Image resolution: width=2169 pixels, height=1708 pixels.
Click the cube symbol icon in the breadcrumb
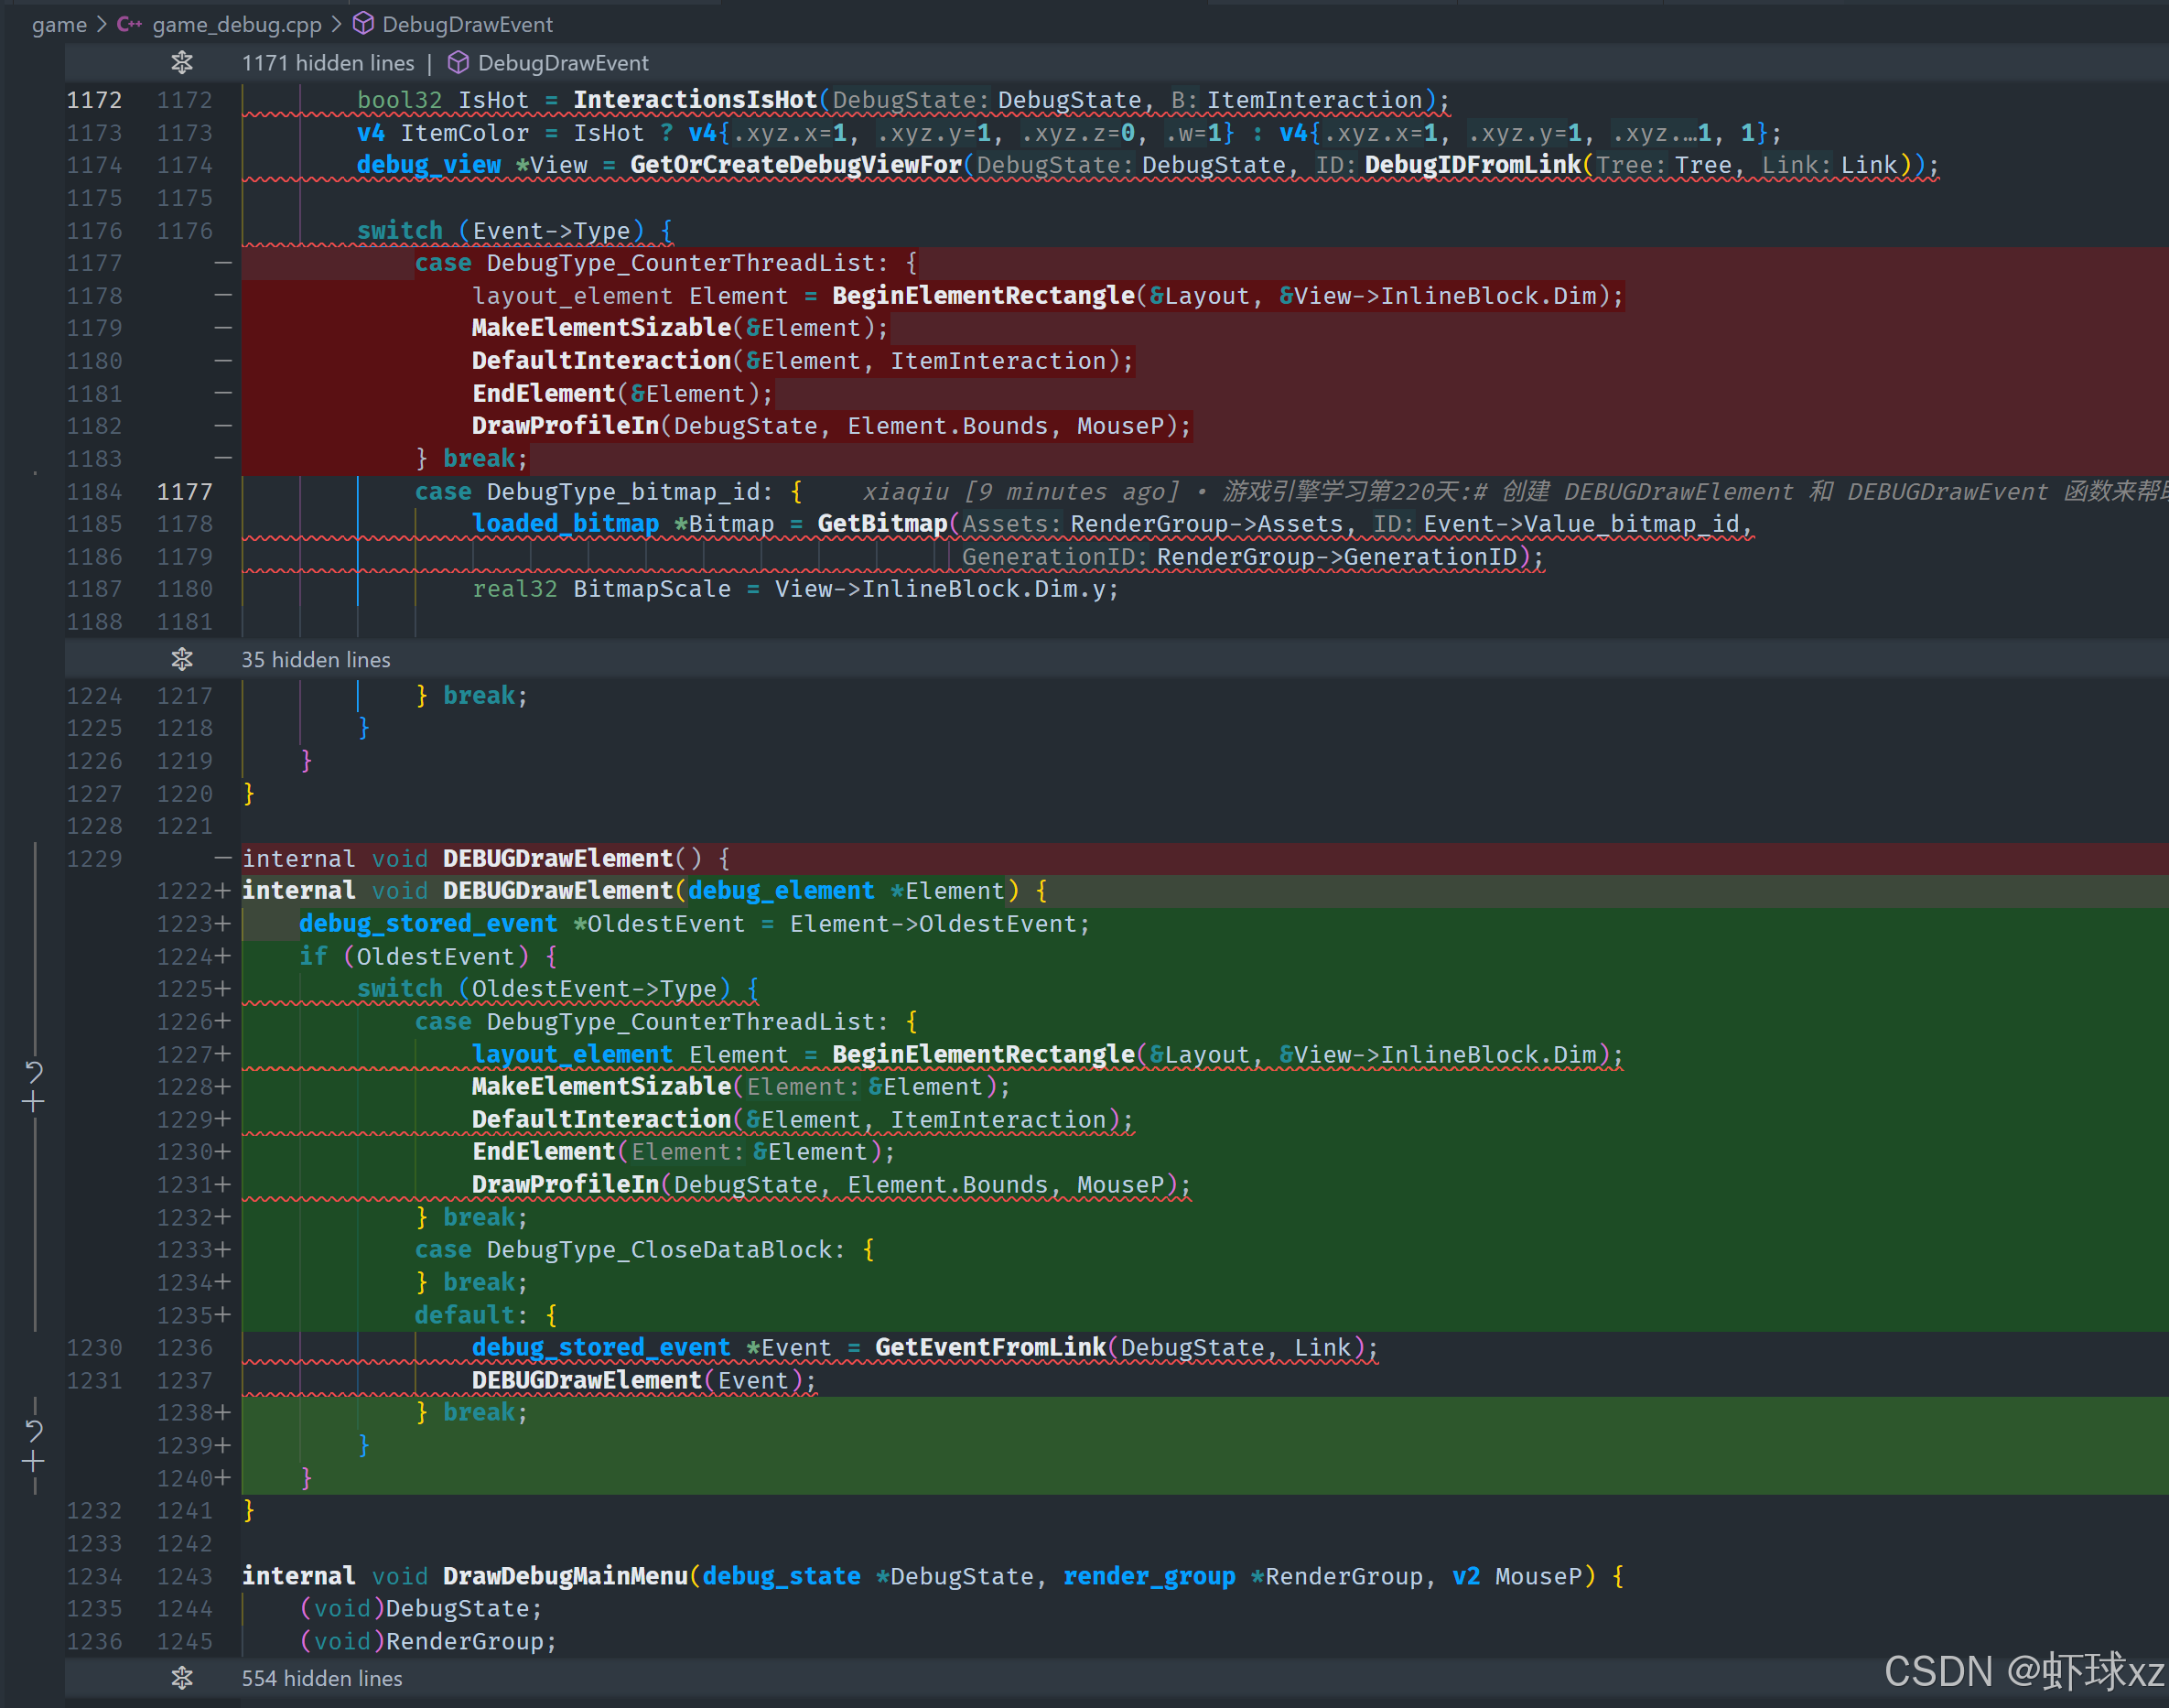364,24
